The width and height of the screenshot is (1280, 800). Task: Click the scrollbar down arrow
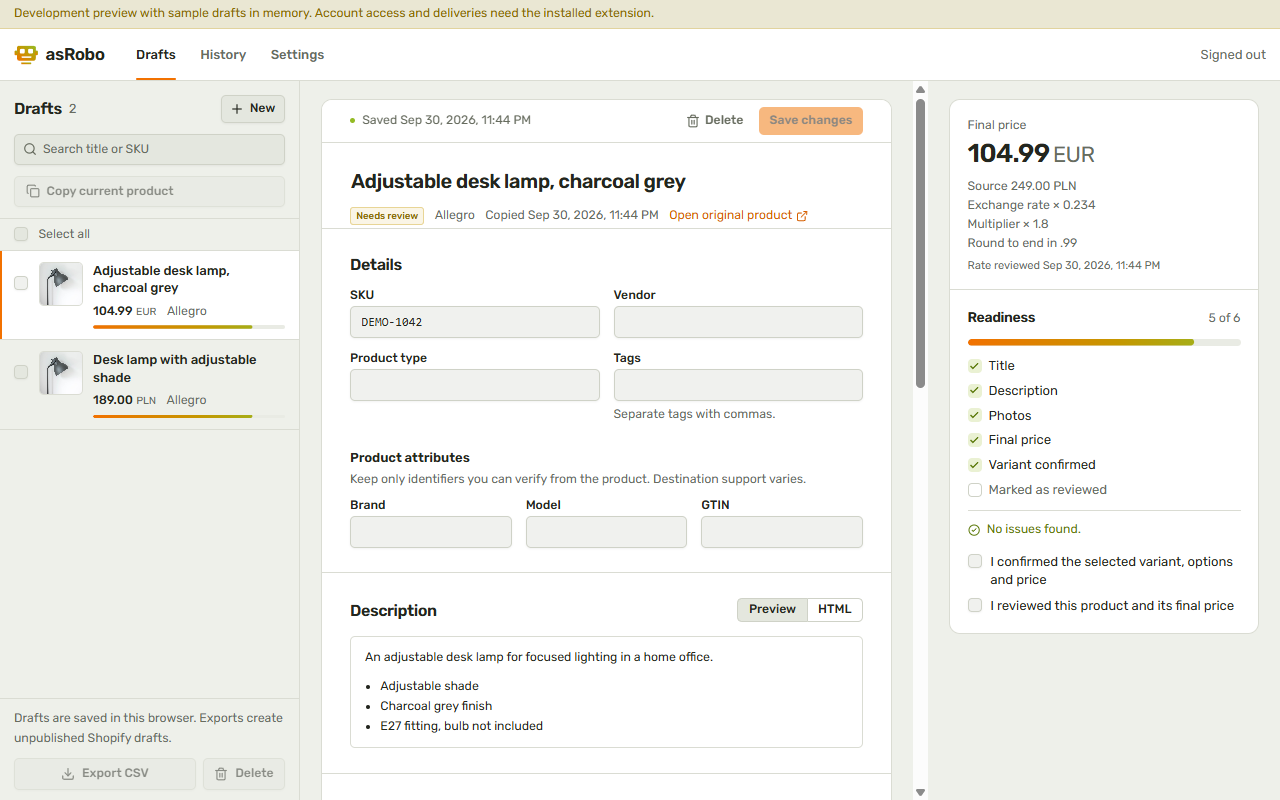pos(921,792)
